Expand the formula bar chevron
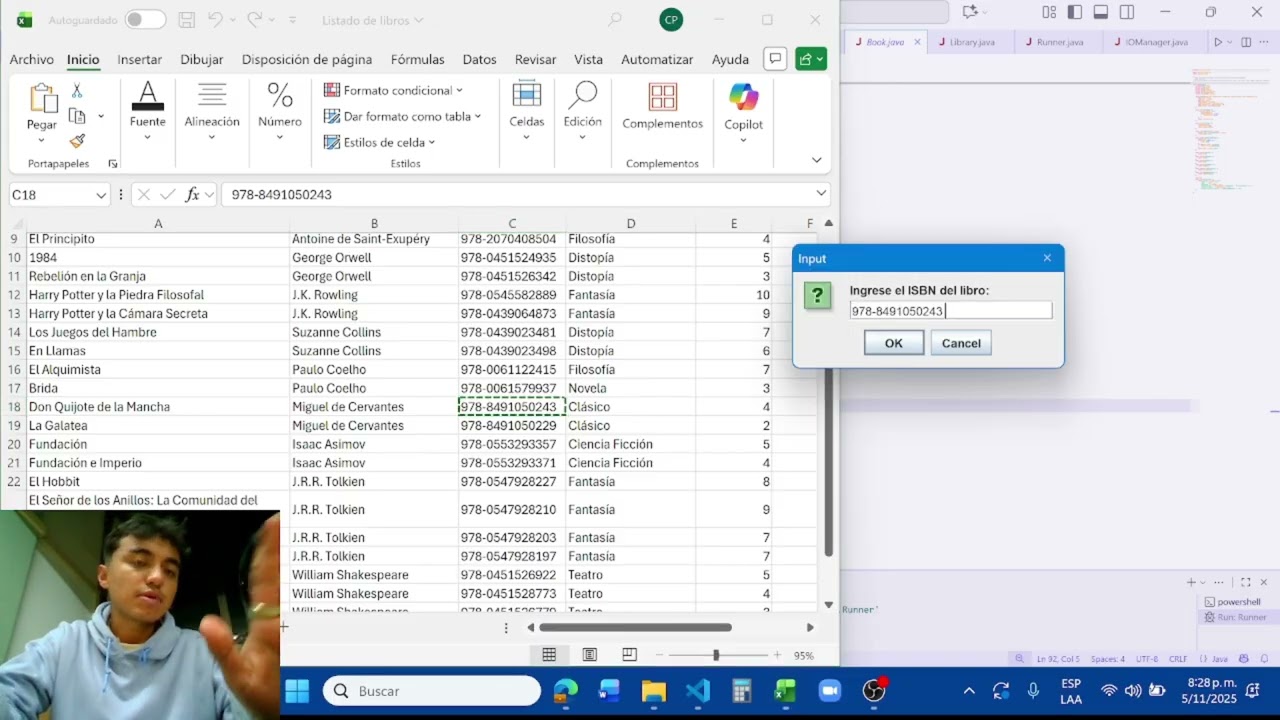 [821, 194]
